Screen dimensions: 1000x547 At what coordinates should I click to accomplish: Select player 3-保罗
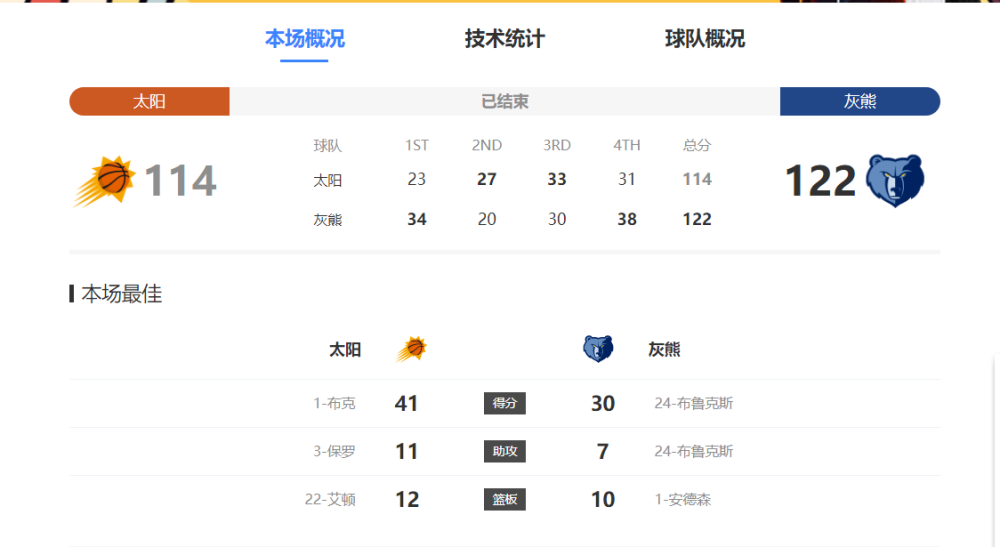pos(334,451)
